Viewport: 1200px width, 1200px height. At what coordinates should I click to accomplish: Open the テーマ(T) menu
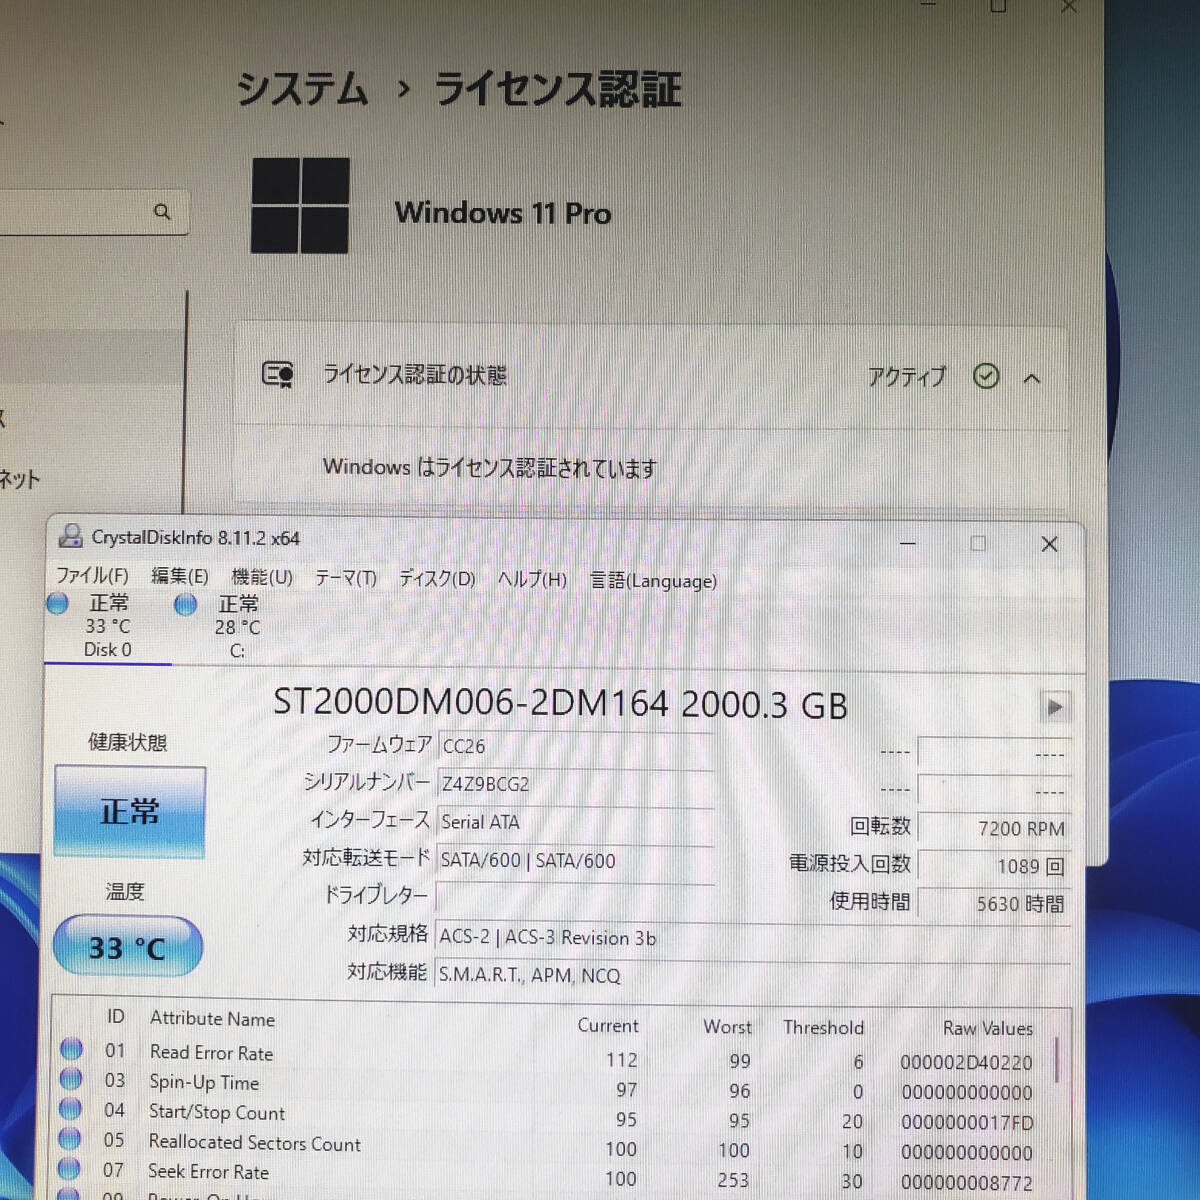[345, 578]
